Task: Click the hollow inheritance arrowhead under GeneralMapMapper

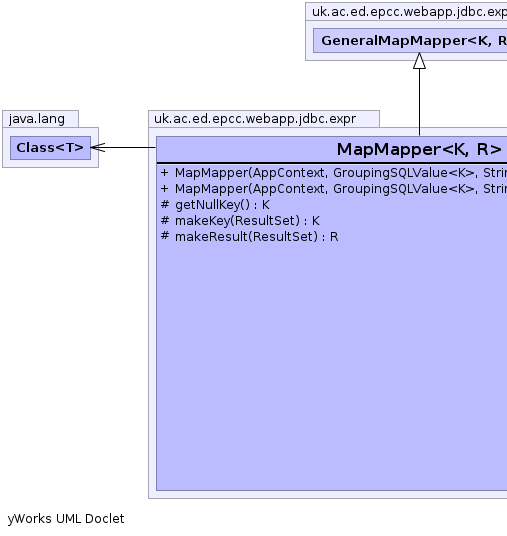Action: pyautogui.click(x=419, y=61)
